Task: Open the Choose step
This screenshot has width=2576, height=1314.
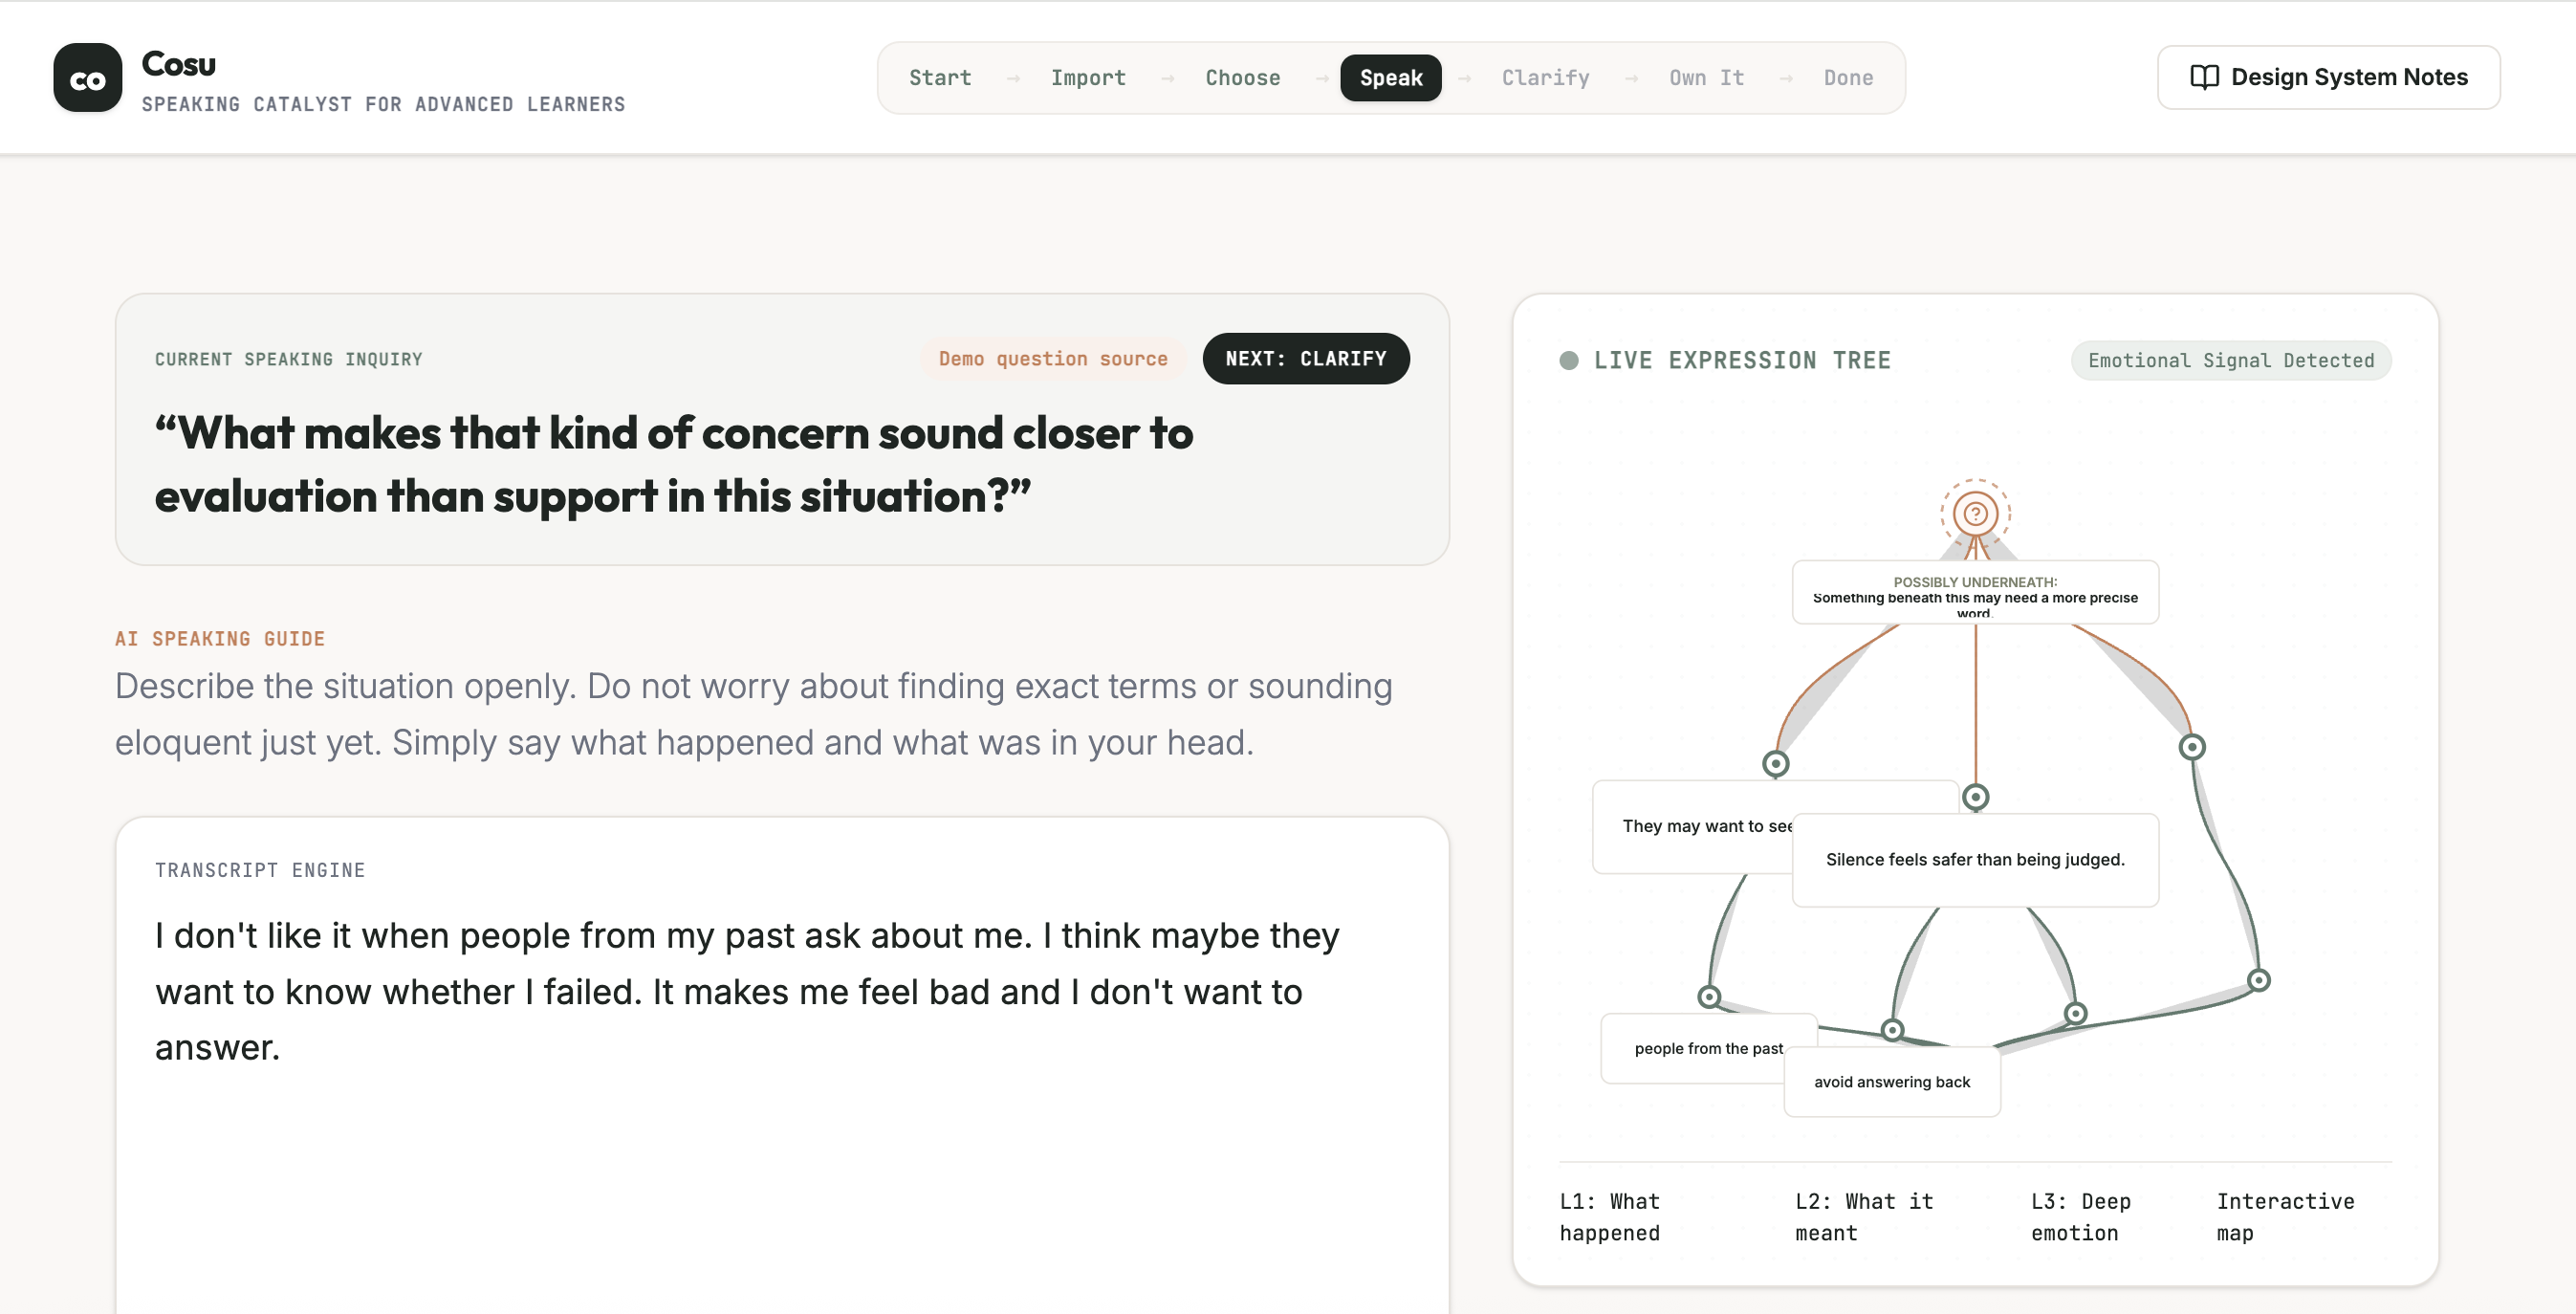Action: pos(1242,78)
